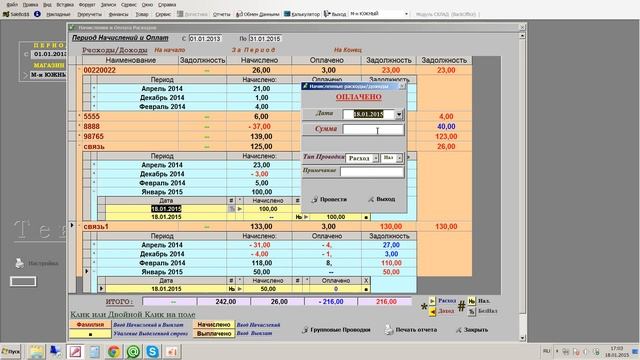This screenshot has height=360, width=640.
Task: Open the green @ mail agent taskbar icon
Action: click(x=133, y=351)
